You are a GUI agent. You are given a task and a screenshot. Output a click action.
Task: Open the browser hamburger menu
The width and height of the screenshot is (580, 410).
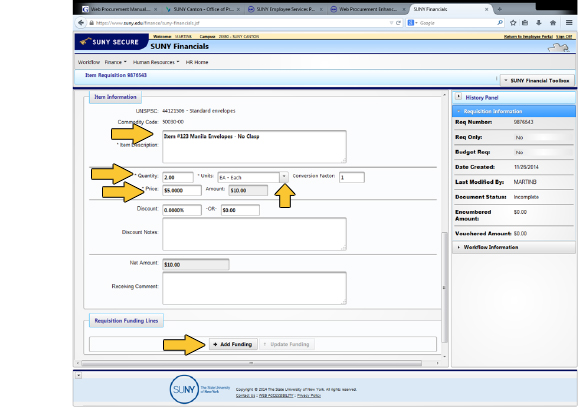point(569,23)
